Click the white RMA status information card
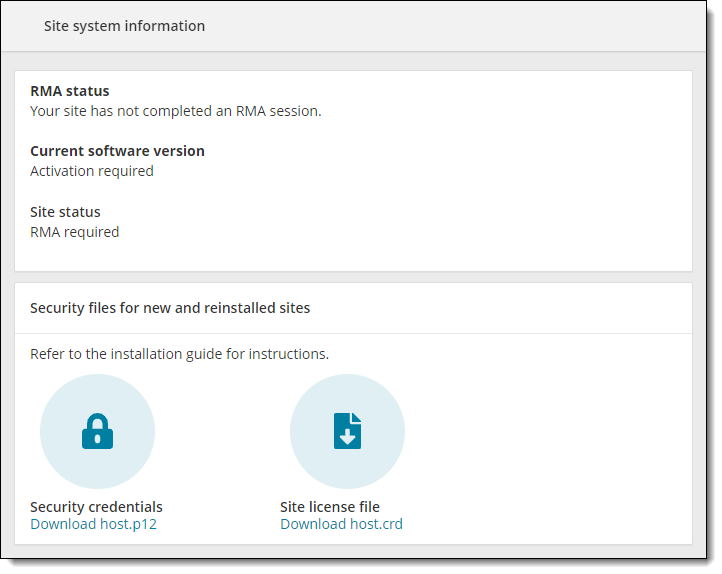The image size is (722, 574). coord(354,171)
